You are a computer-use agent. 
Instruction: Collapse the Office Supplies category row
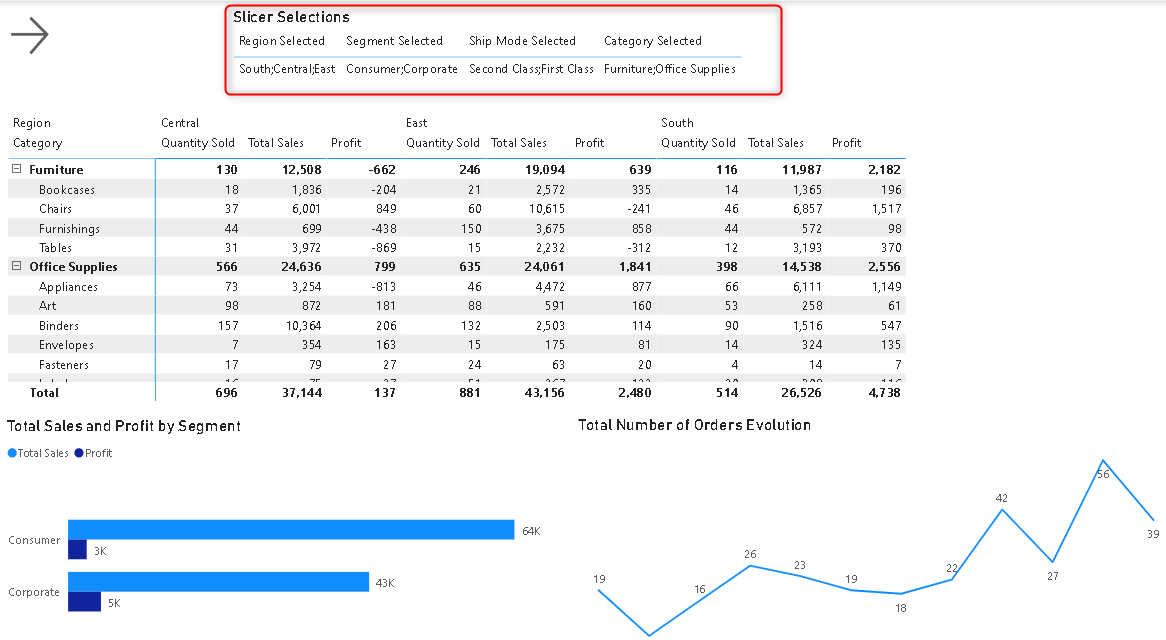[16, 267]
